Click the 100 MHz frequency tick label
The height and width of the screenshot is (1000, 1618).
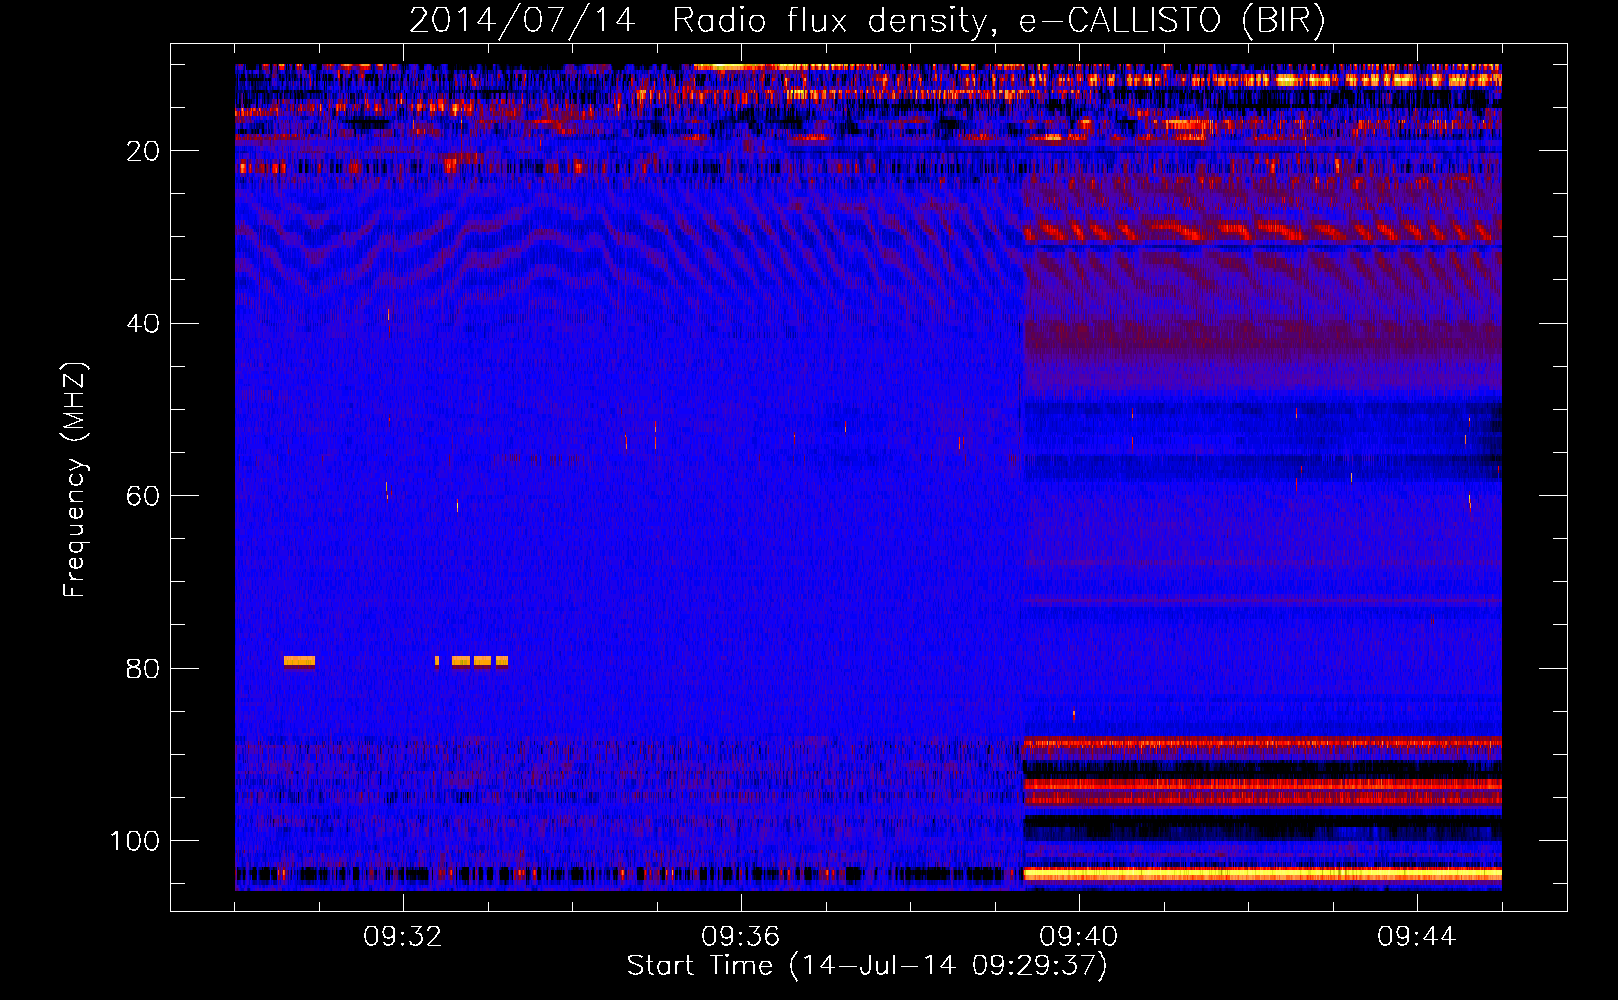(135, 841)
